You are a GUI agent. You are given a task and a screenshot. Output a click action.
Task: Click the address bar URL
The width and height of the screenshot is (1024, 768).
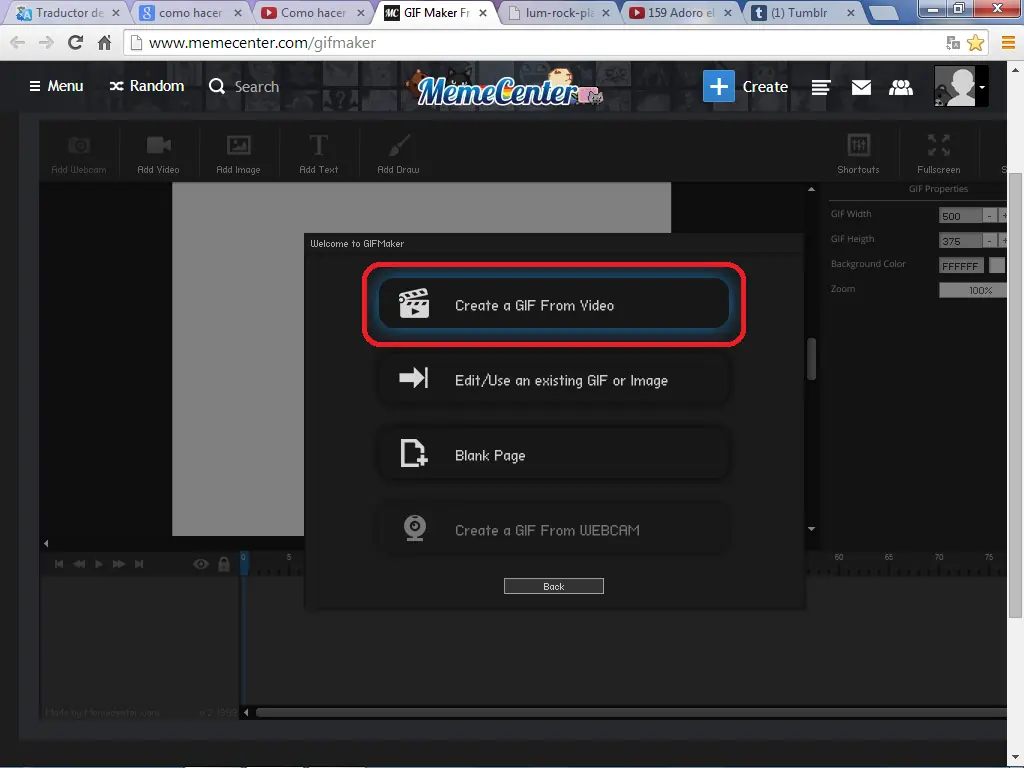(263, 43)
